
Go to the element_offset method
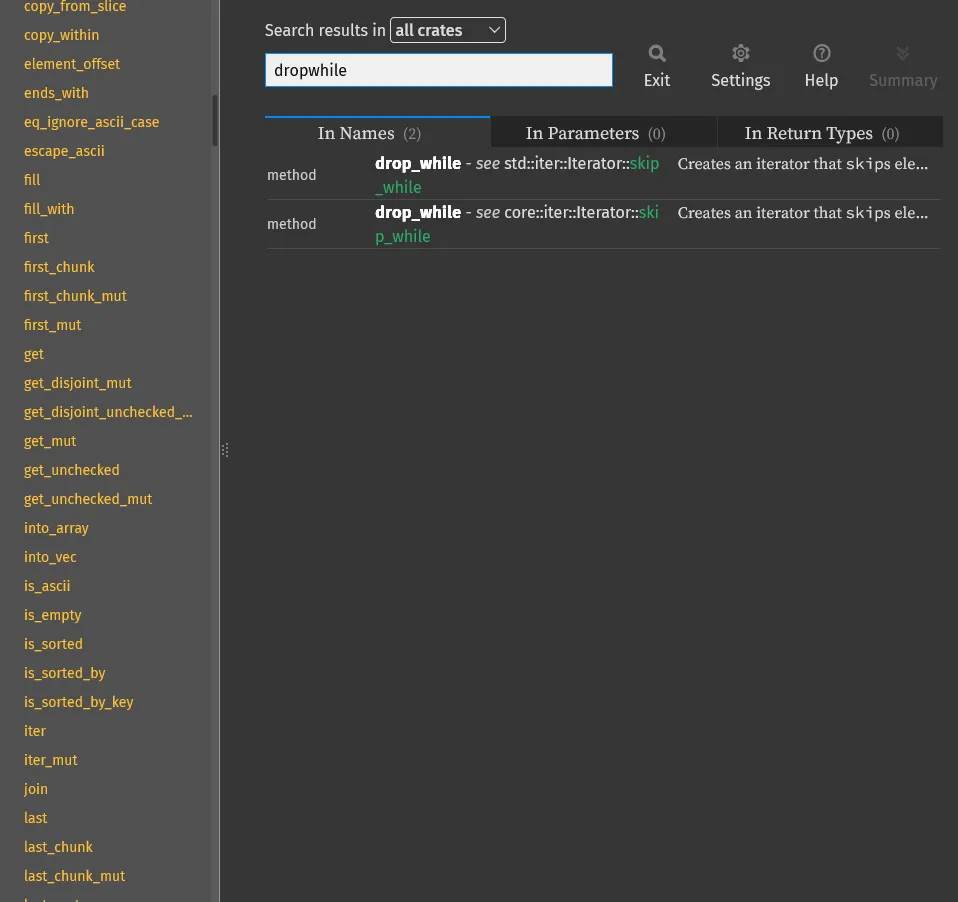[x=71, y=64]
